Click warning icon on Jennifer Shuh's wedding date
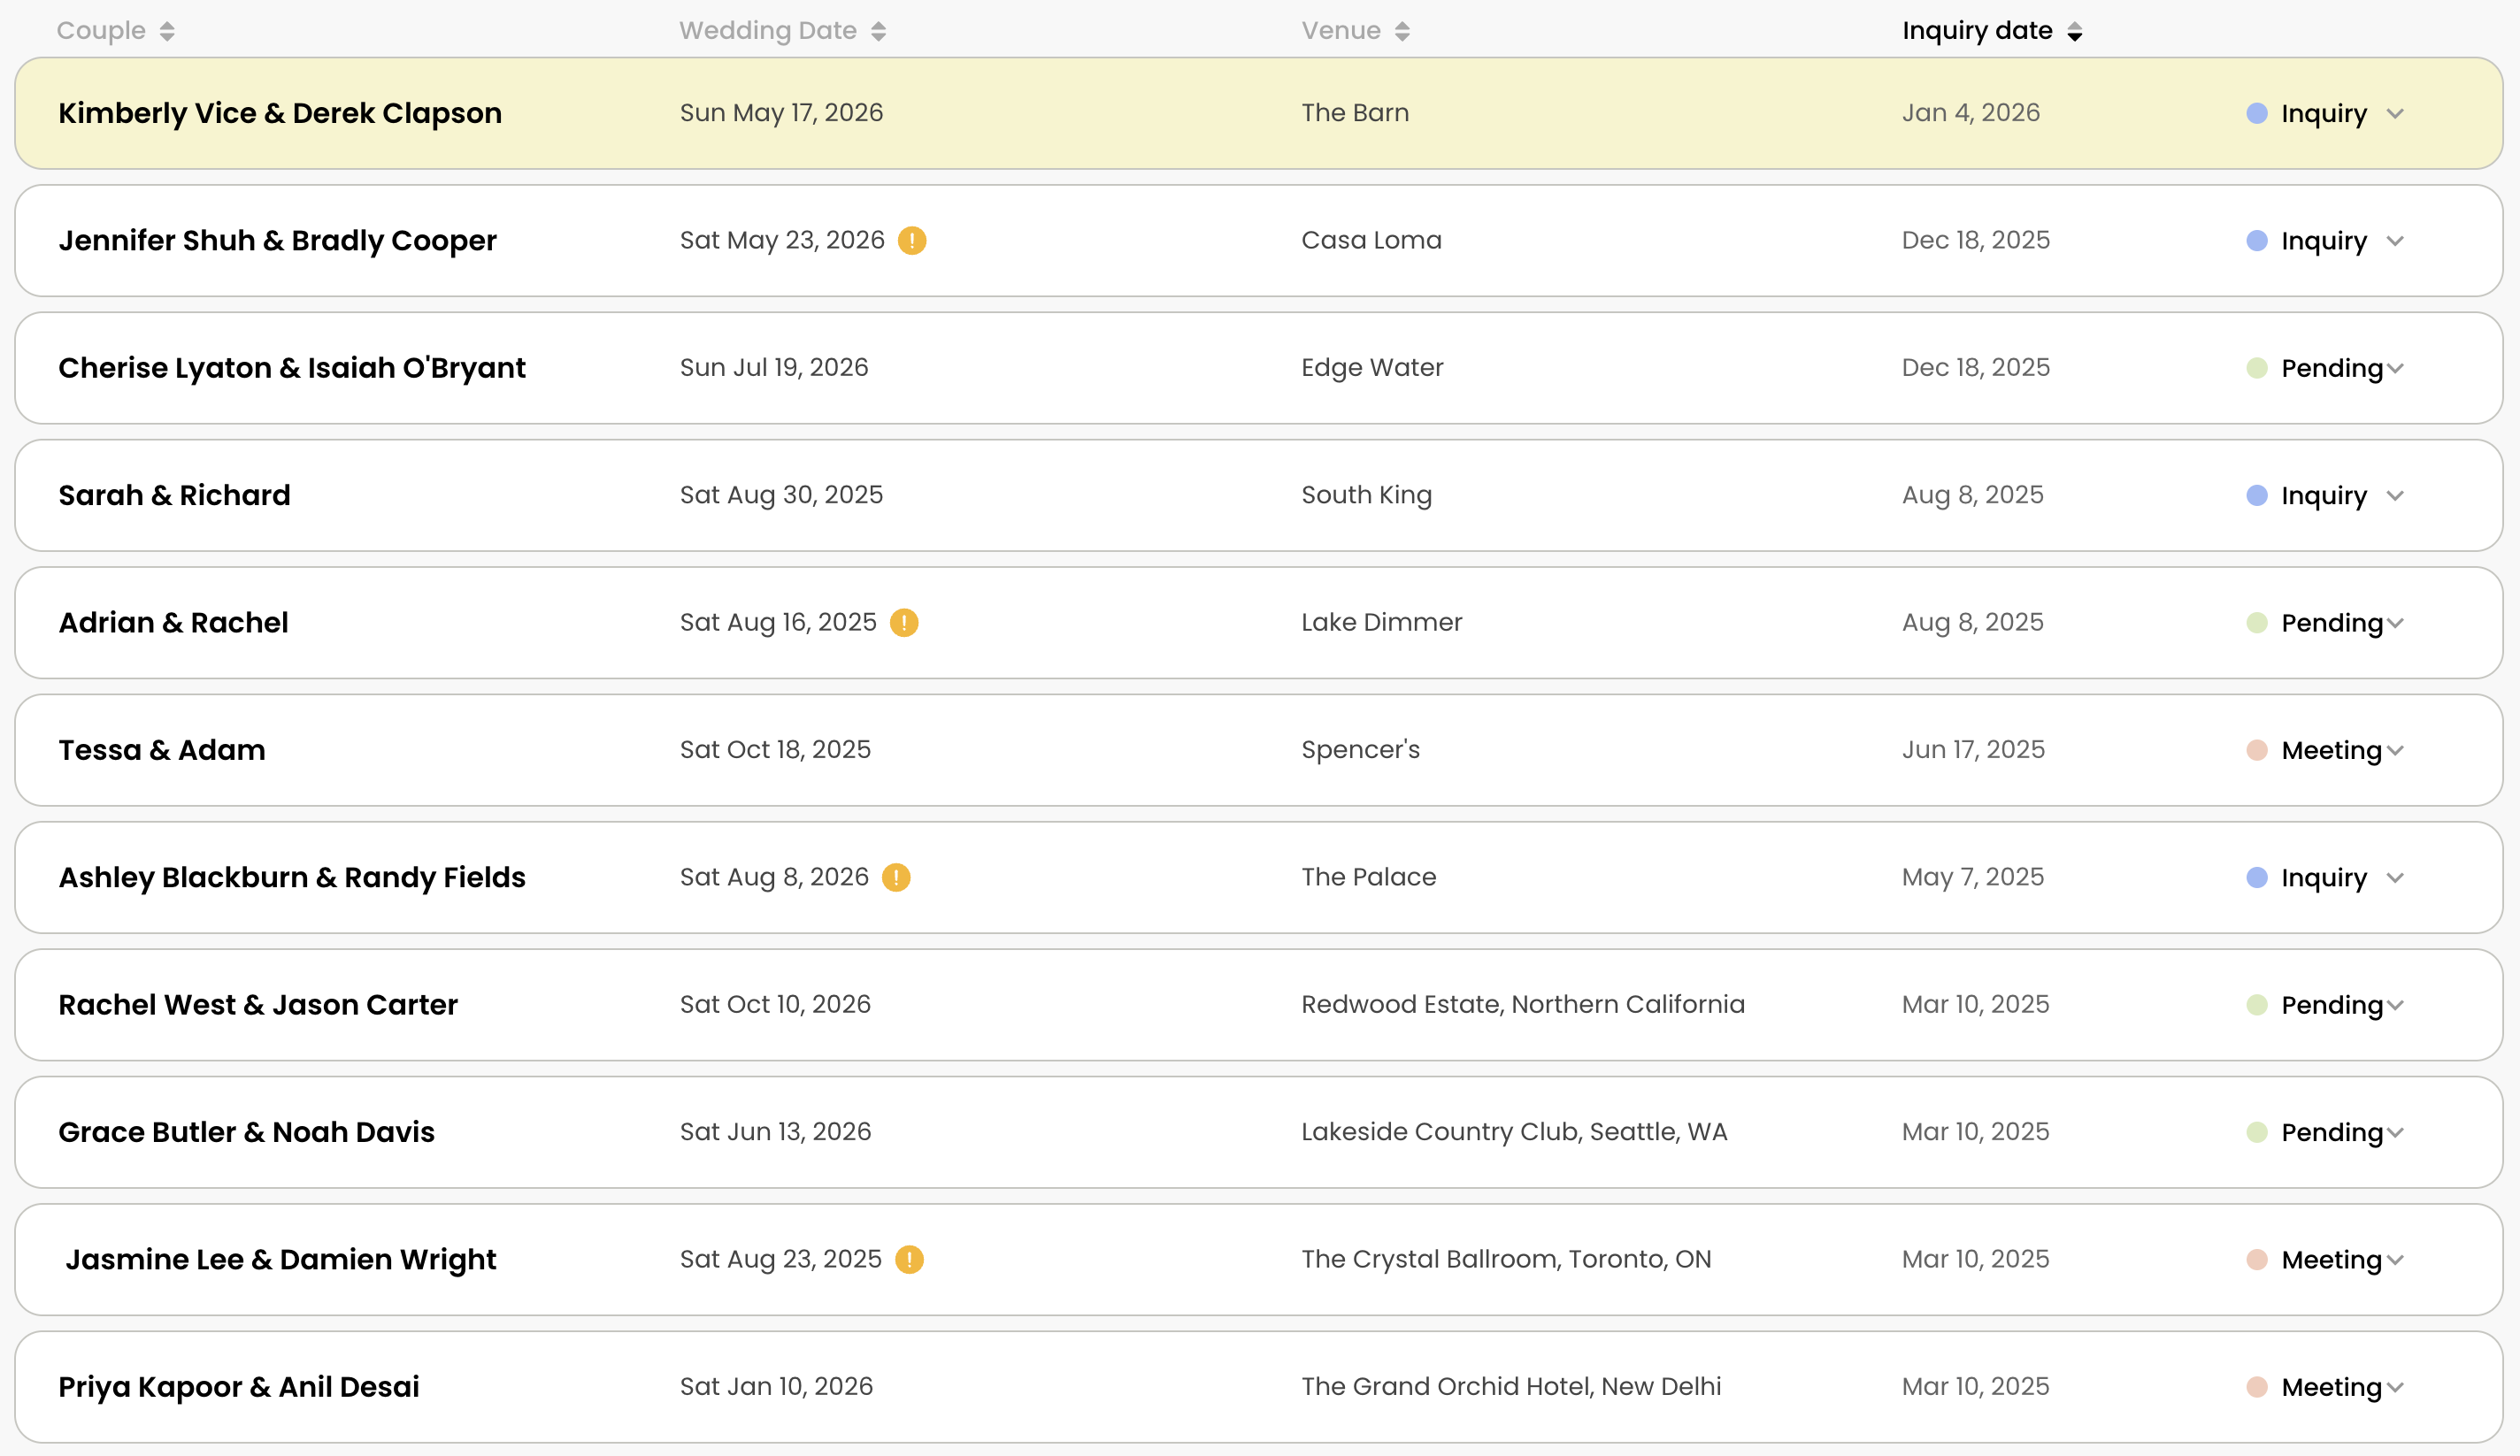Viewport: 2520px width, 1456px height. (x=911, y=241)
